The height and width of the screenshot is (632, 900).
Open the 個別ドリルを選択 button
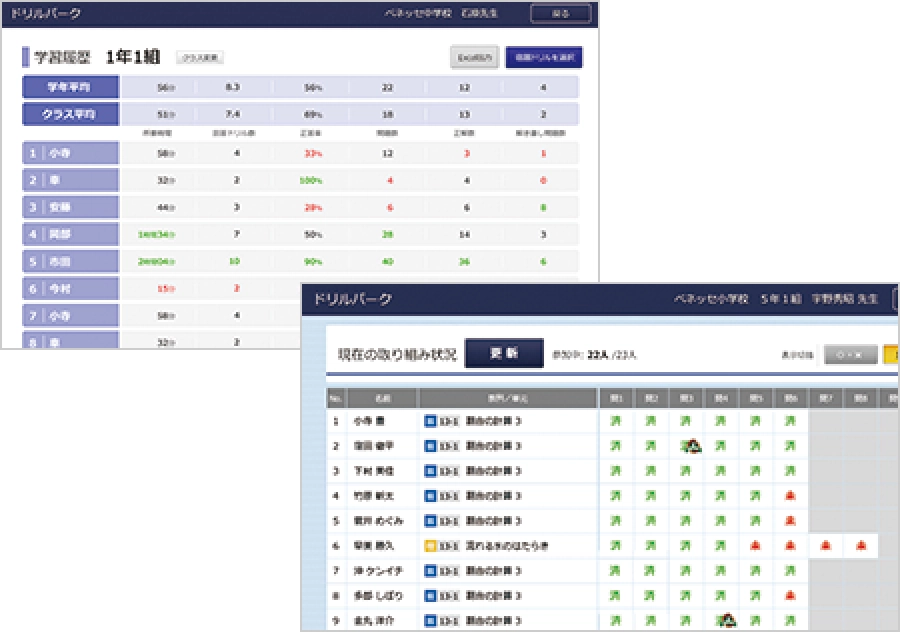(544, 58)
